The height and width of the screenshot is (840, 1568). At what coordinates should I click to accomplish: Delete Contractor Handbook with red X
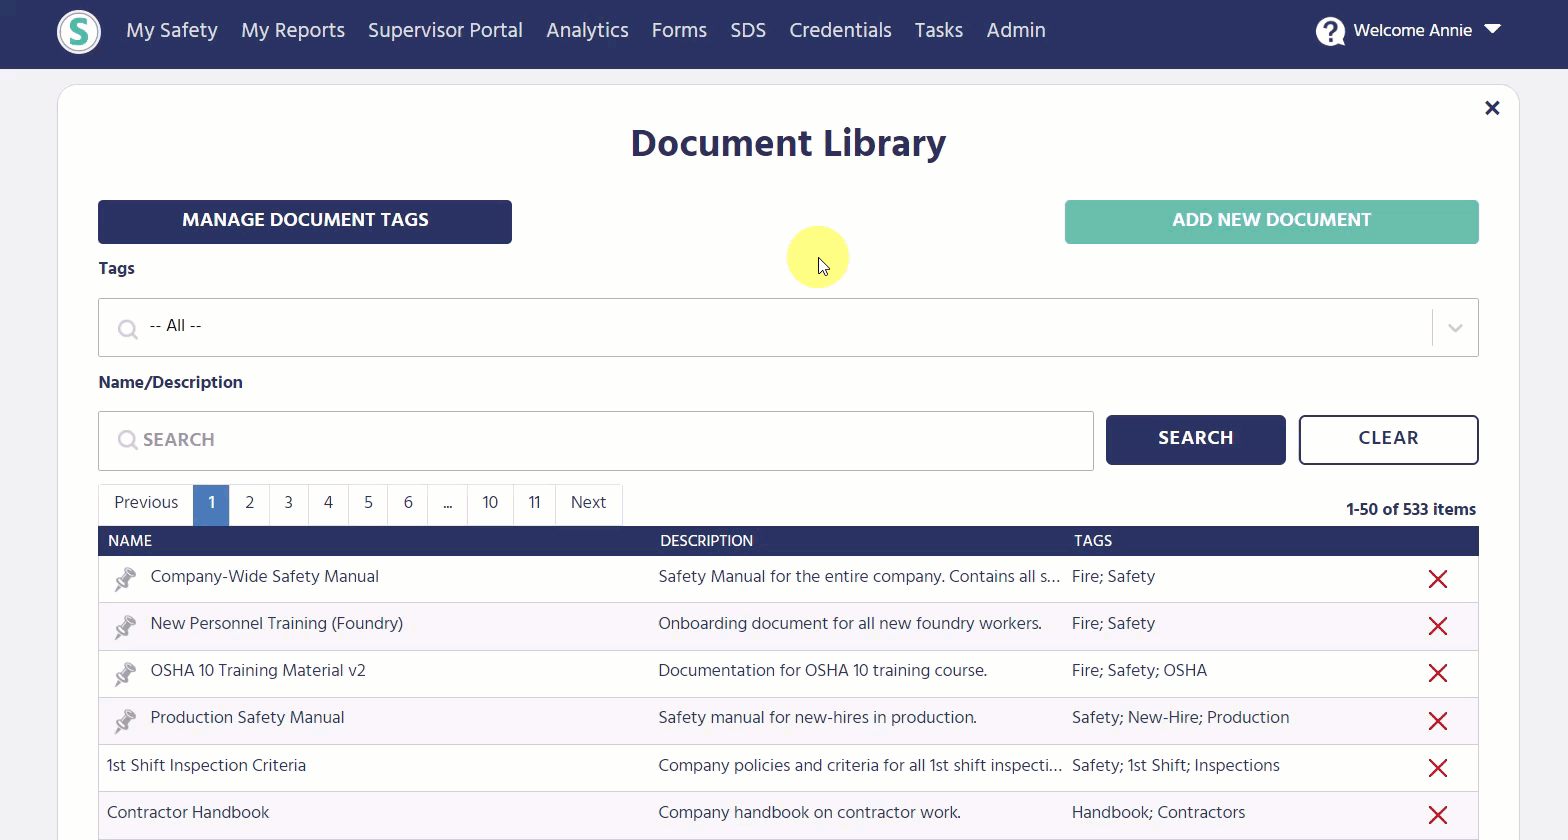coord(1438,815)
